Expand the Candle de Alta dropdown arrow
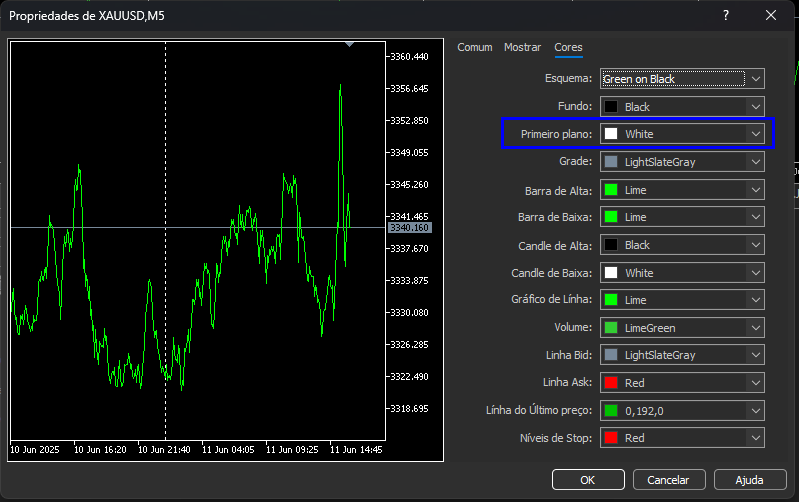The height and width of the screenshot is (502, 799). point(756,245)
